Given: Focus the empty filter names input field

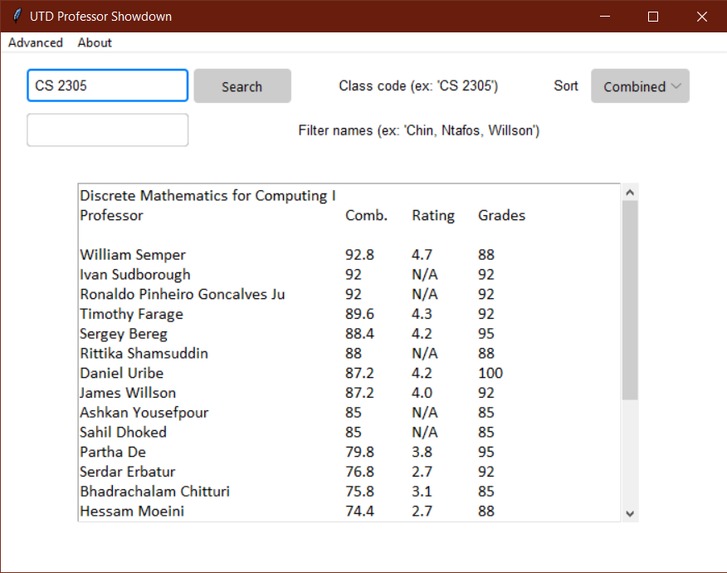Looking at the screenshot, I should (108, 130).
